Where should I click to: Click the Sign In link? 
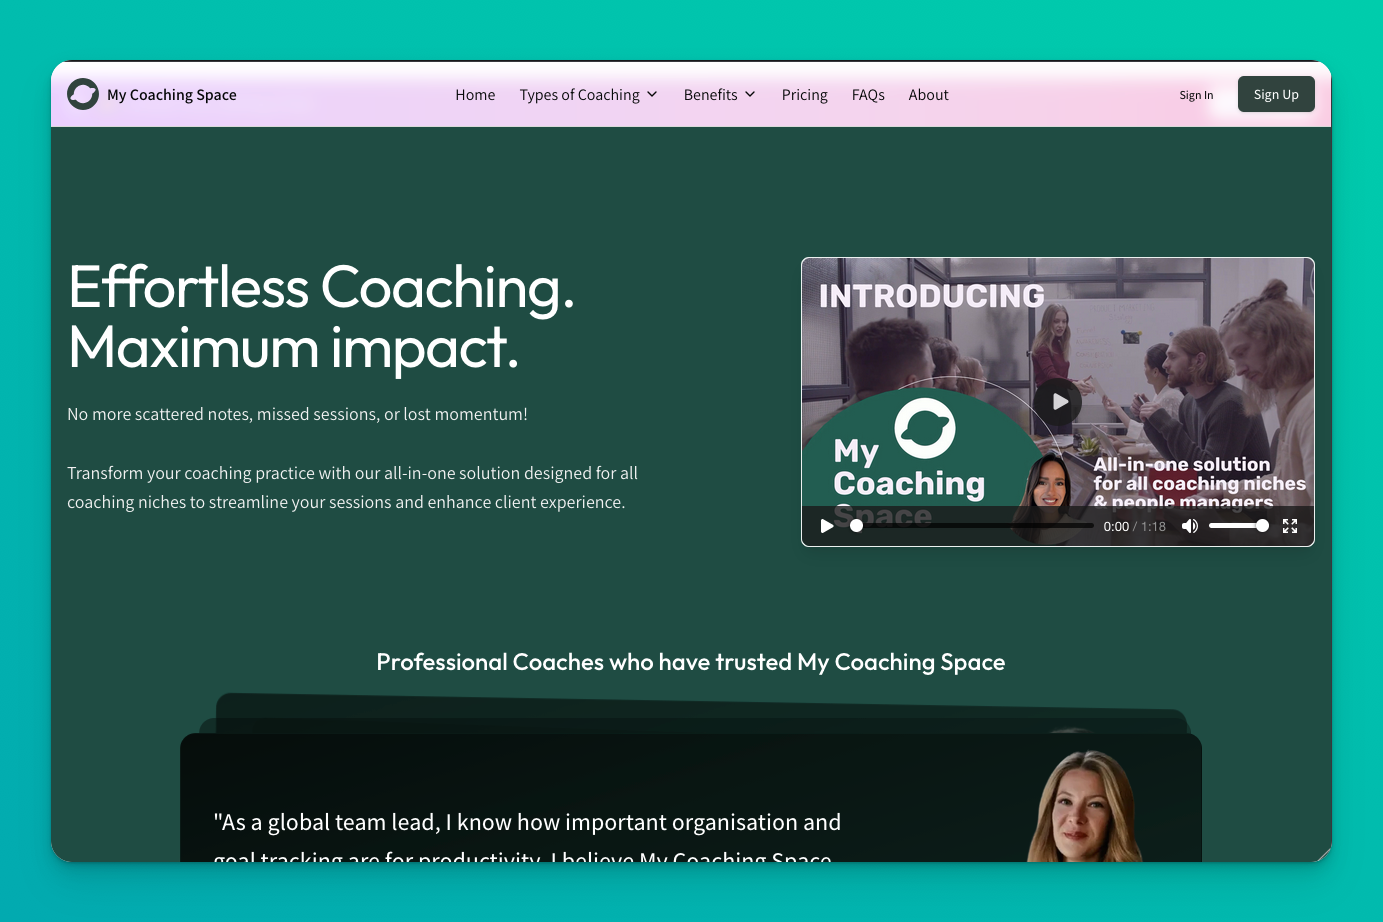pos(1196,95)
